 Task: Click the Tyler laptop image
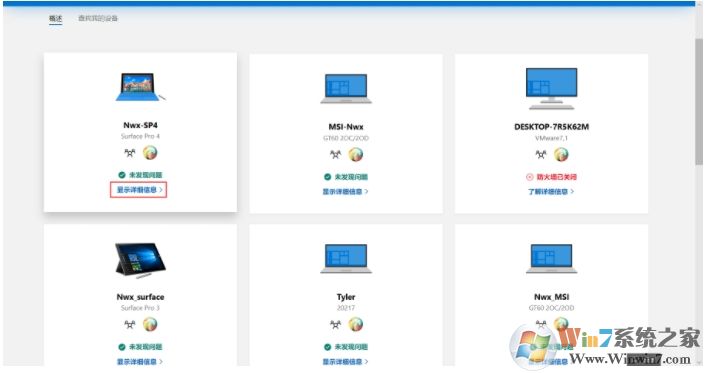(x=346, y=258)
